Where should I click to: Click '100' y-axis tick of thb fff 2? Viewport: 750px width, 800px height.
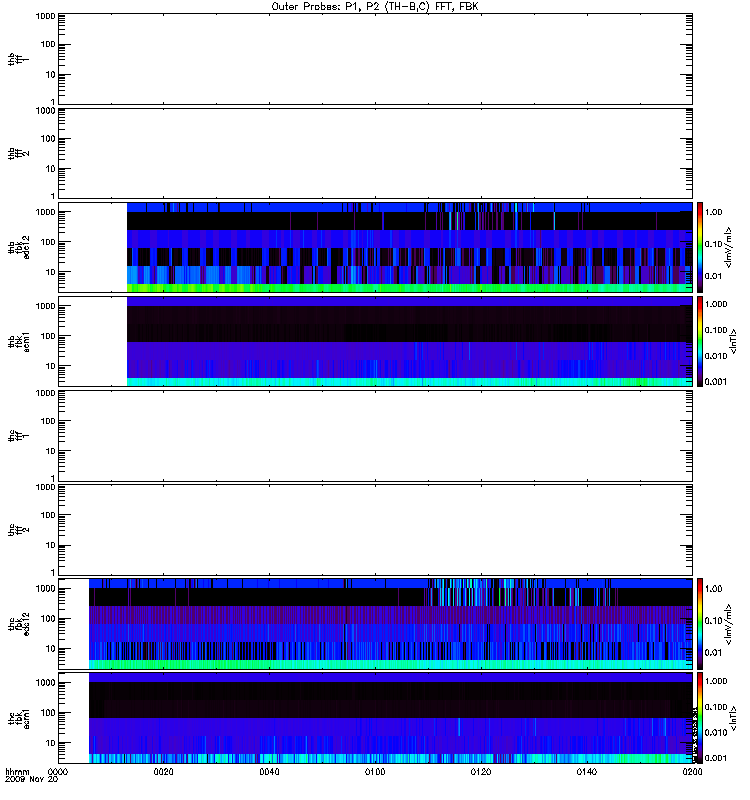click(x=48, y=139)
